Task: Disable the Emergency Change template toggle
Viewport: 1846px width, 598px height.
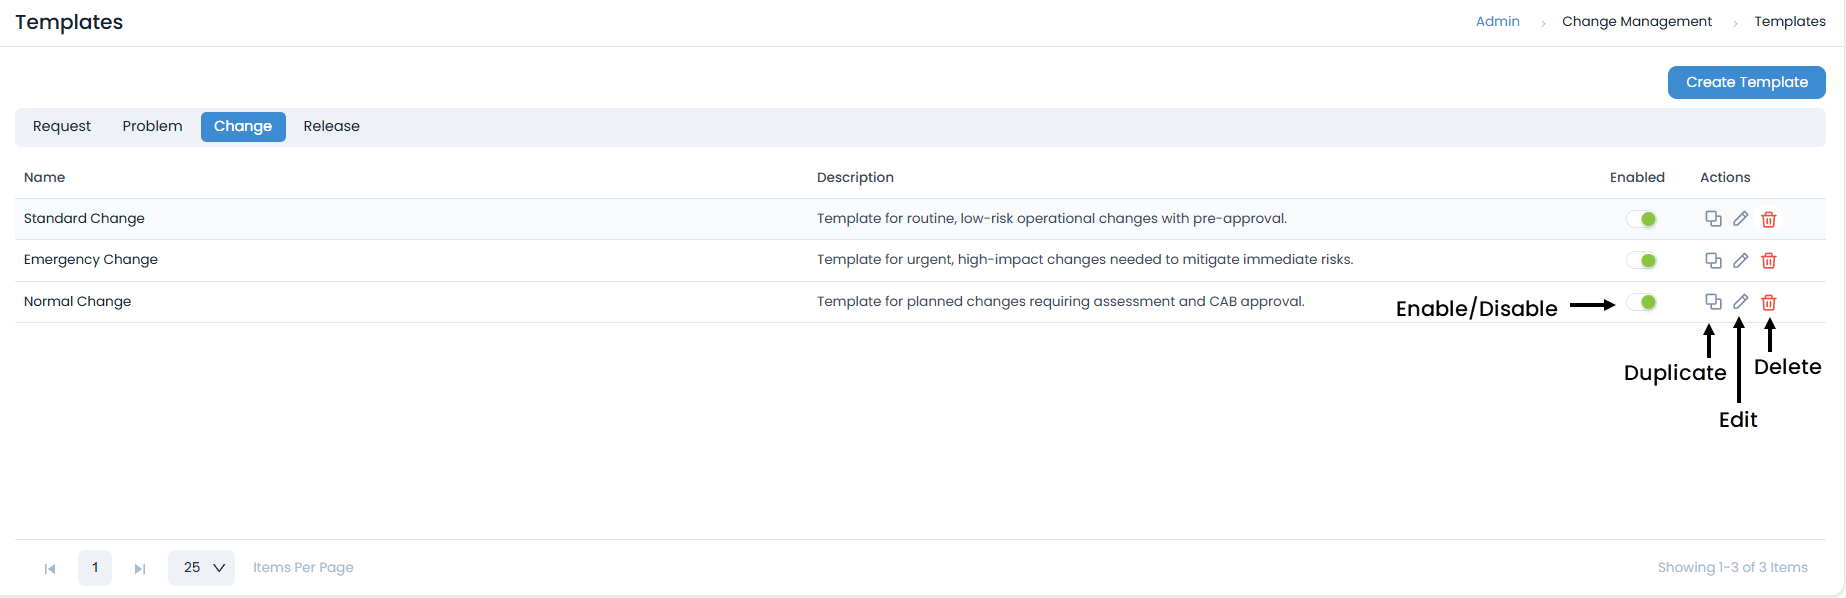Action: [x=1642, y=260]
